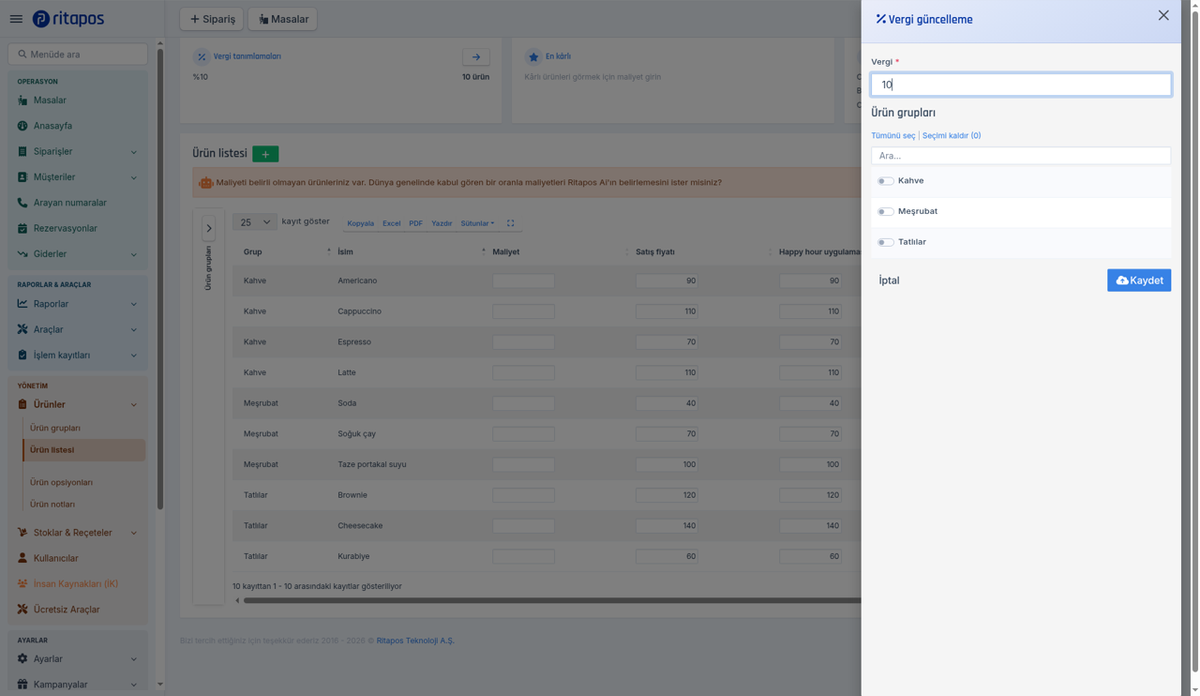Click the Seçimi kaldır link
The image size is (1200, 696).
[x=951, y=136]
